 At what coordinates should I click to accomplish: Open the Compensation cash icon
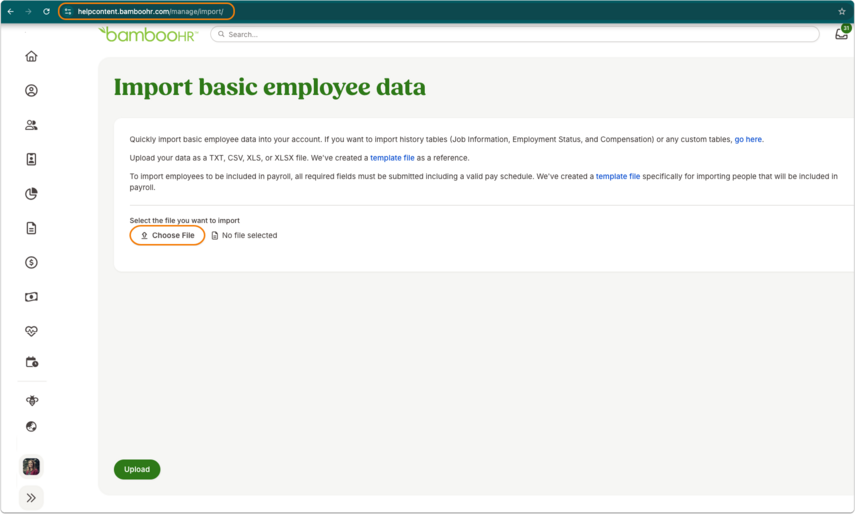[x=31, y=297]
